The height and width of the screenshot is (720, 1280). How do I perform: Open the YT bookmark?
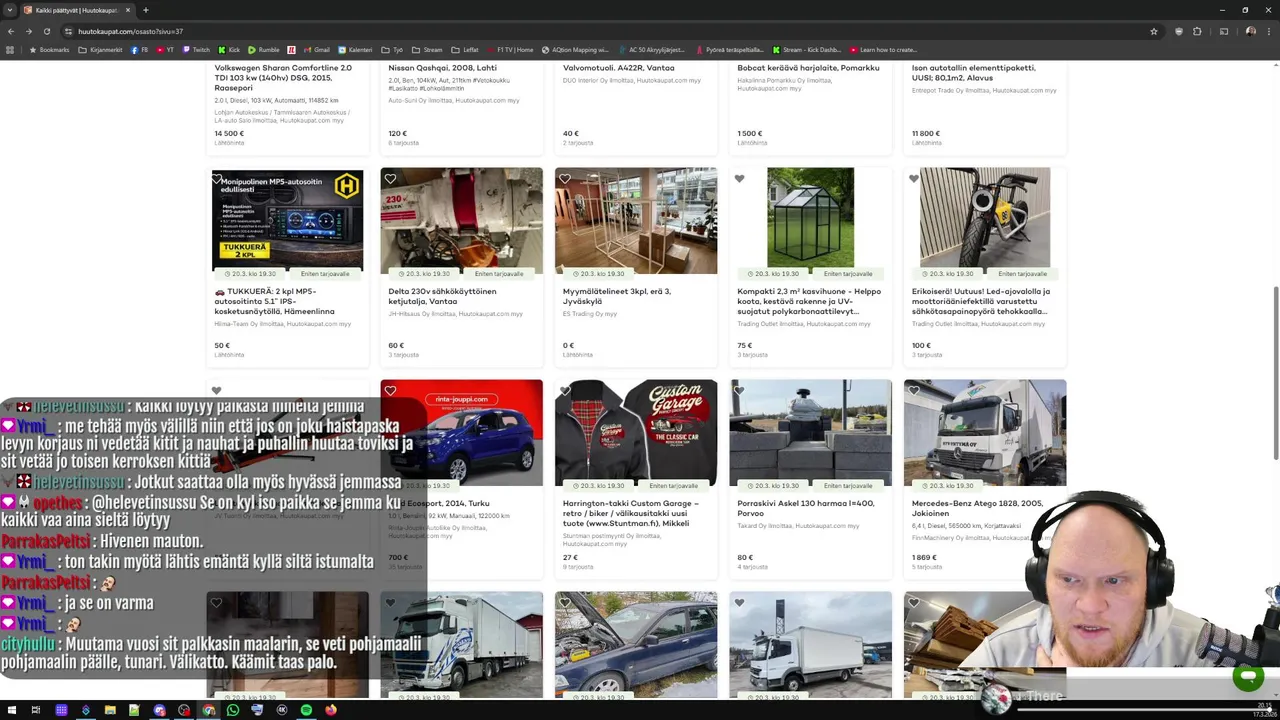pos(165,49)
